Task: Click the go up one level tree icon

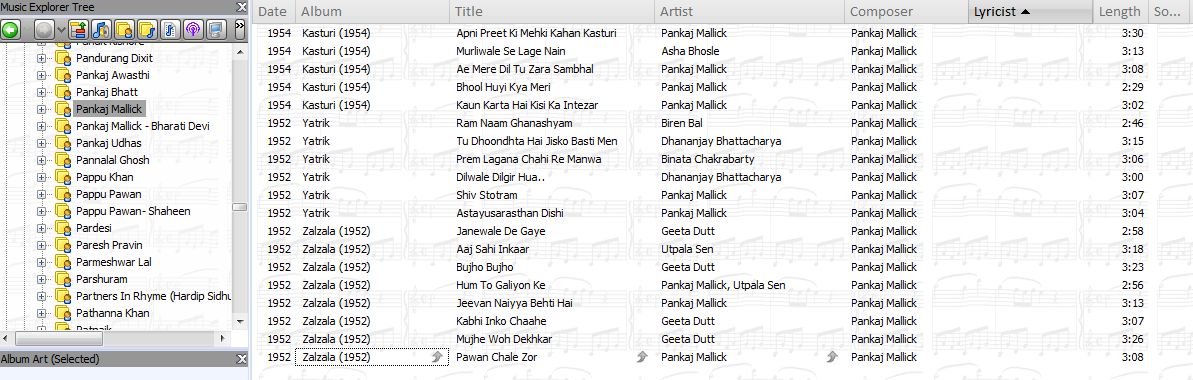Action: point(78,30)
